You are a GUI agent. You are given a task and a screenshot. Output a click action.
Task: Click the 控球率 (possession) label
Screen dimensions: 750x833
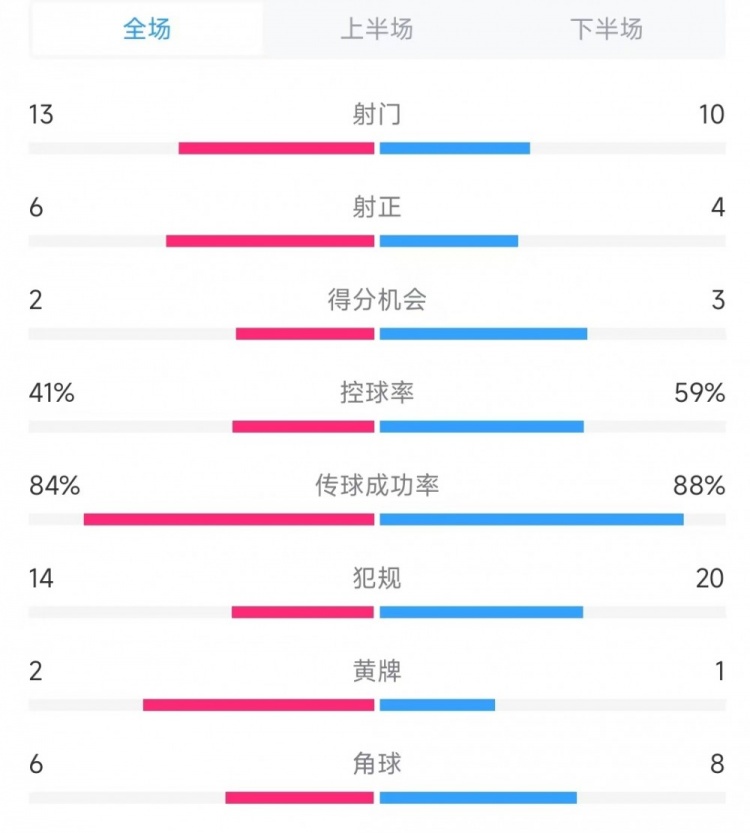pos(375,393)
